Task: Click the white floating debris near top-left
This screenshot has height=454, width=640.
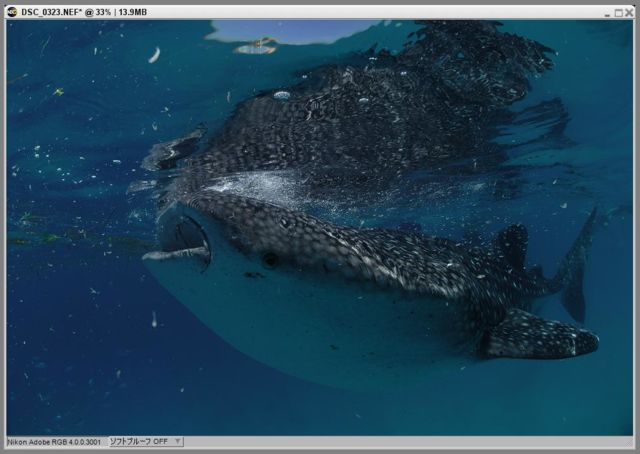Action: coord(154,55)
